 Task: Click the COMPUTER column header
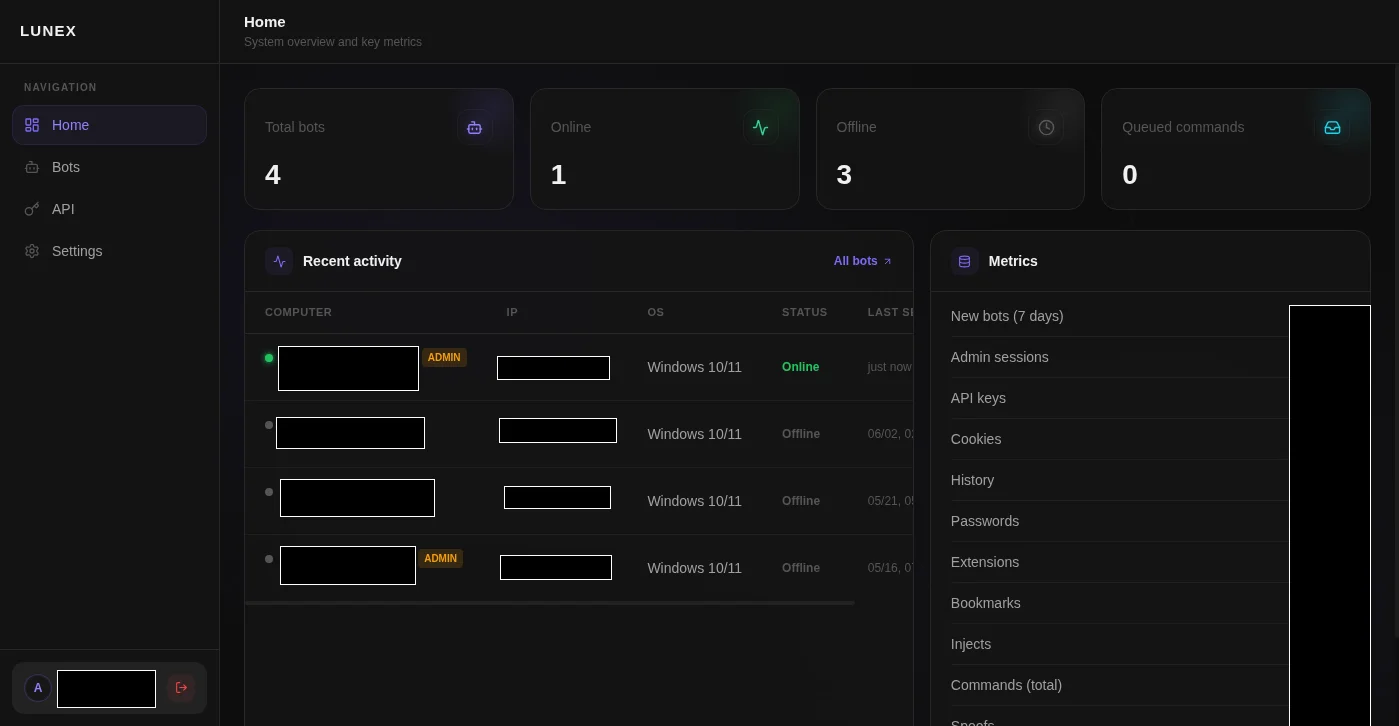pos(298,312)
